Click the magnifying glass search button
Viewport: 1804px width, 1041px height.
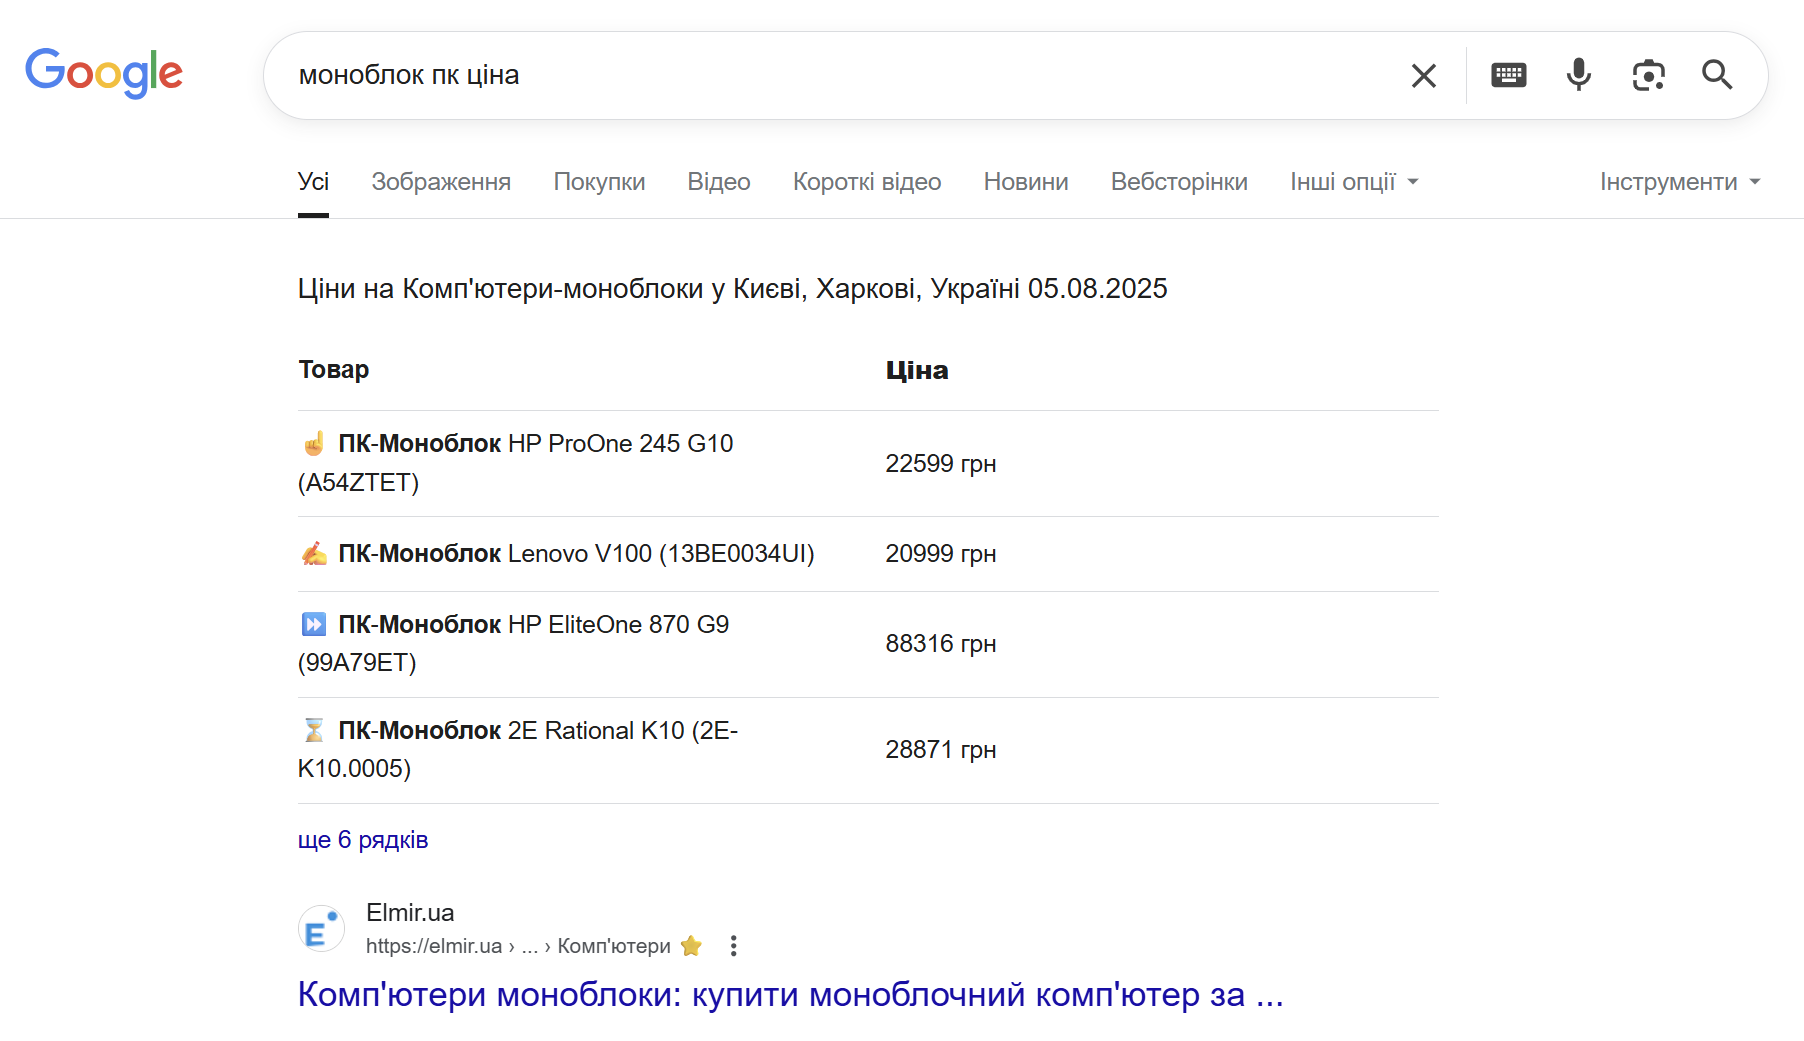(x=1717, y=75)
